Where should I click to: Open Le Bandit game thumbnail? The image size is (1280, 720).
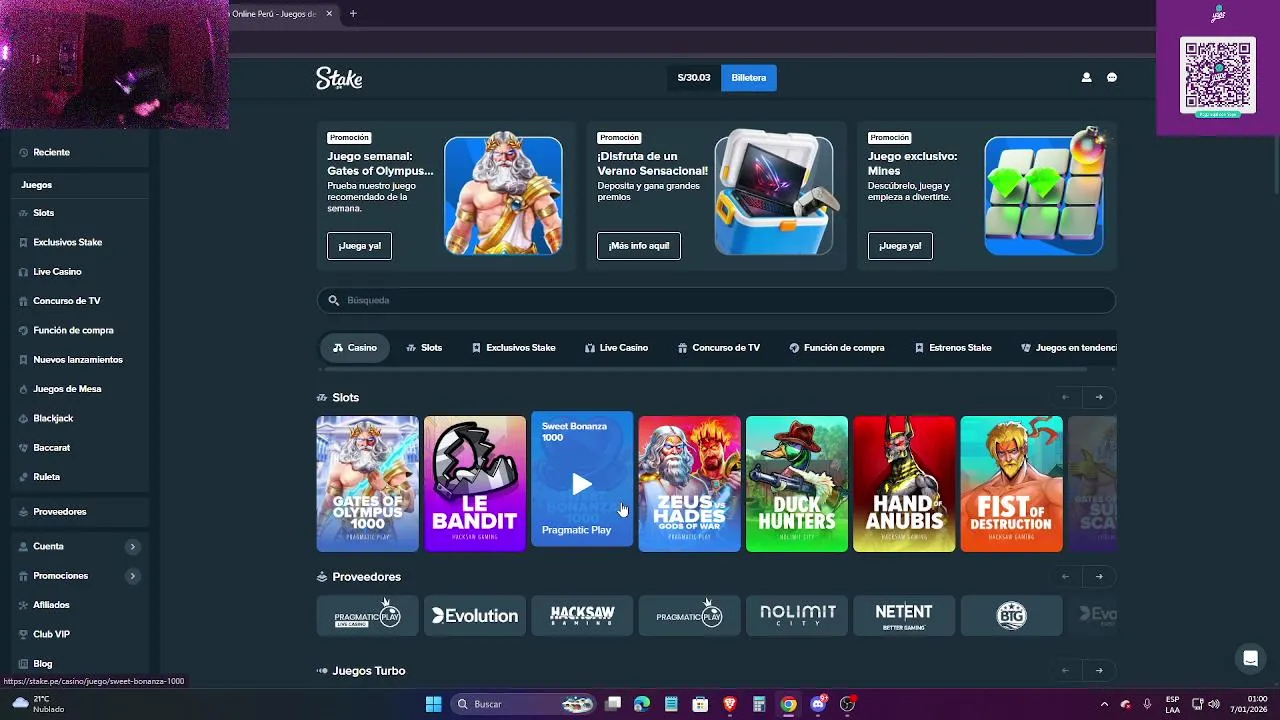(475, 484)
